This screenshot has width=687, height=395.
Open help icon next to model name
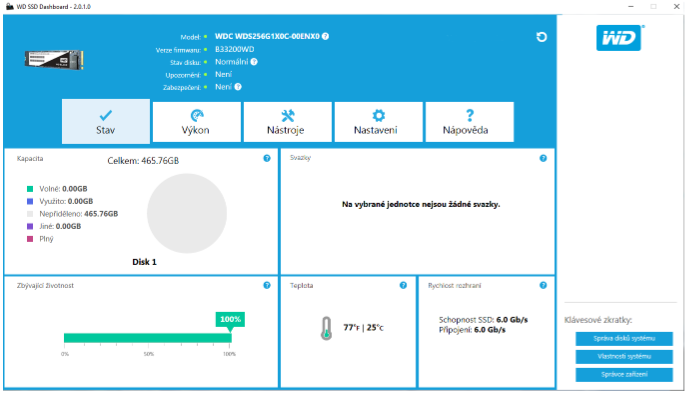326,36
